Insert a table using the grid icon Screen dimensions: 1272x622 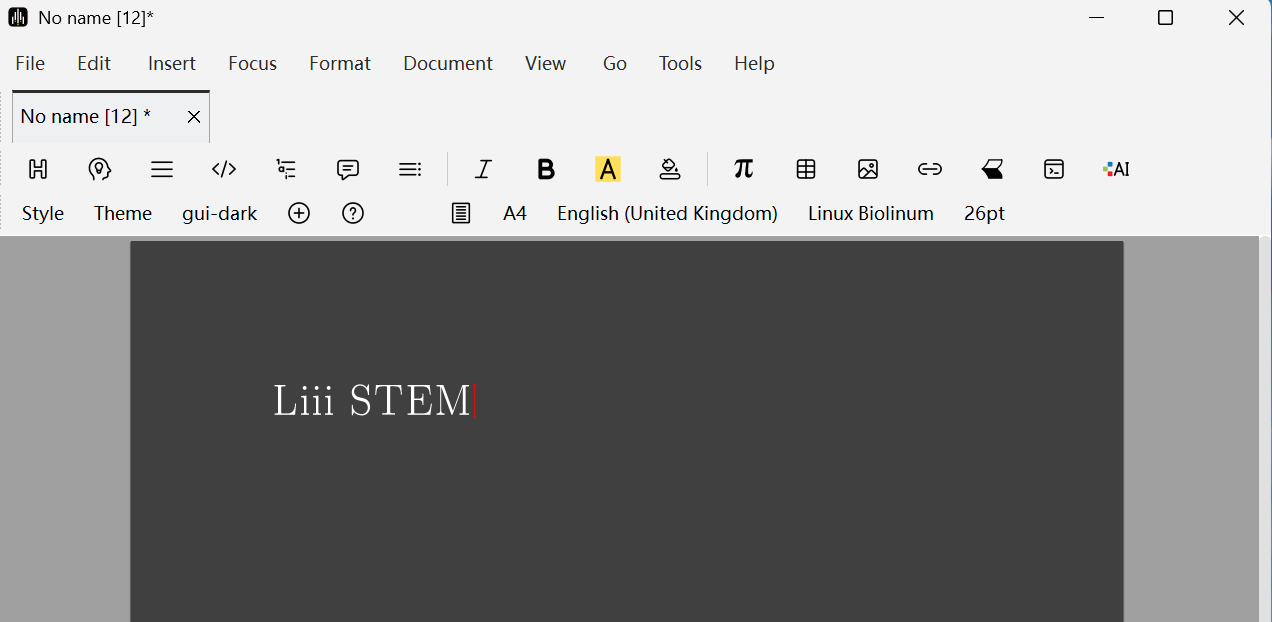806,169
